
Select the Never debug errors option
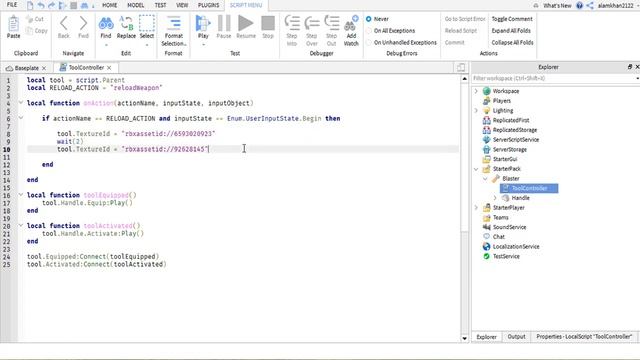(x=369, y=19)
